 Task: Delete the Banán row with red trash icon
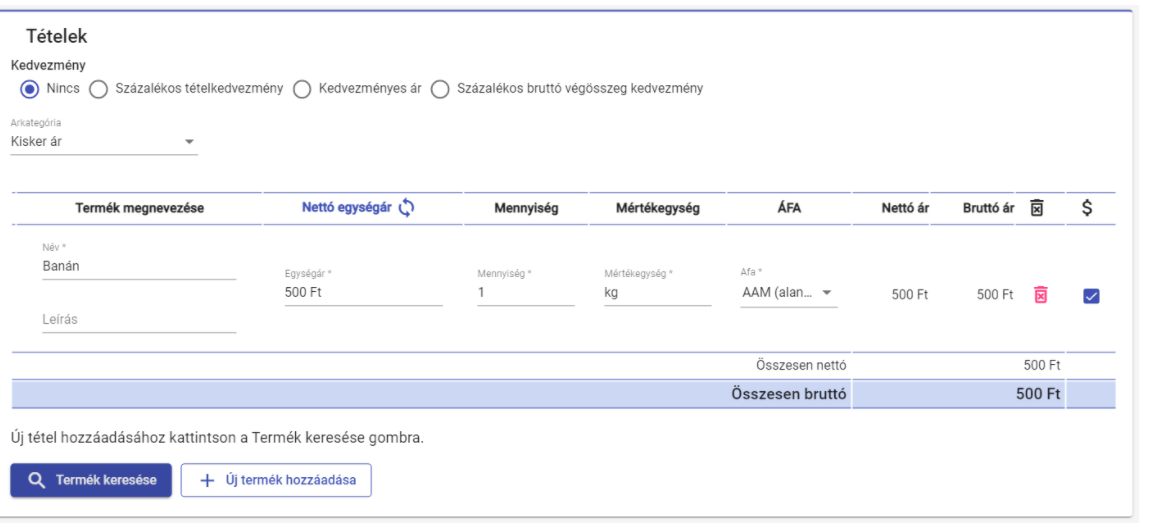(1041, 294)
